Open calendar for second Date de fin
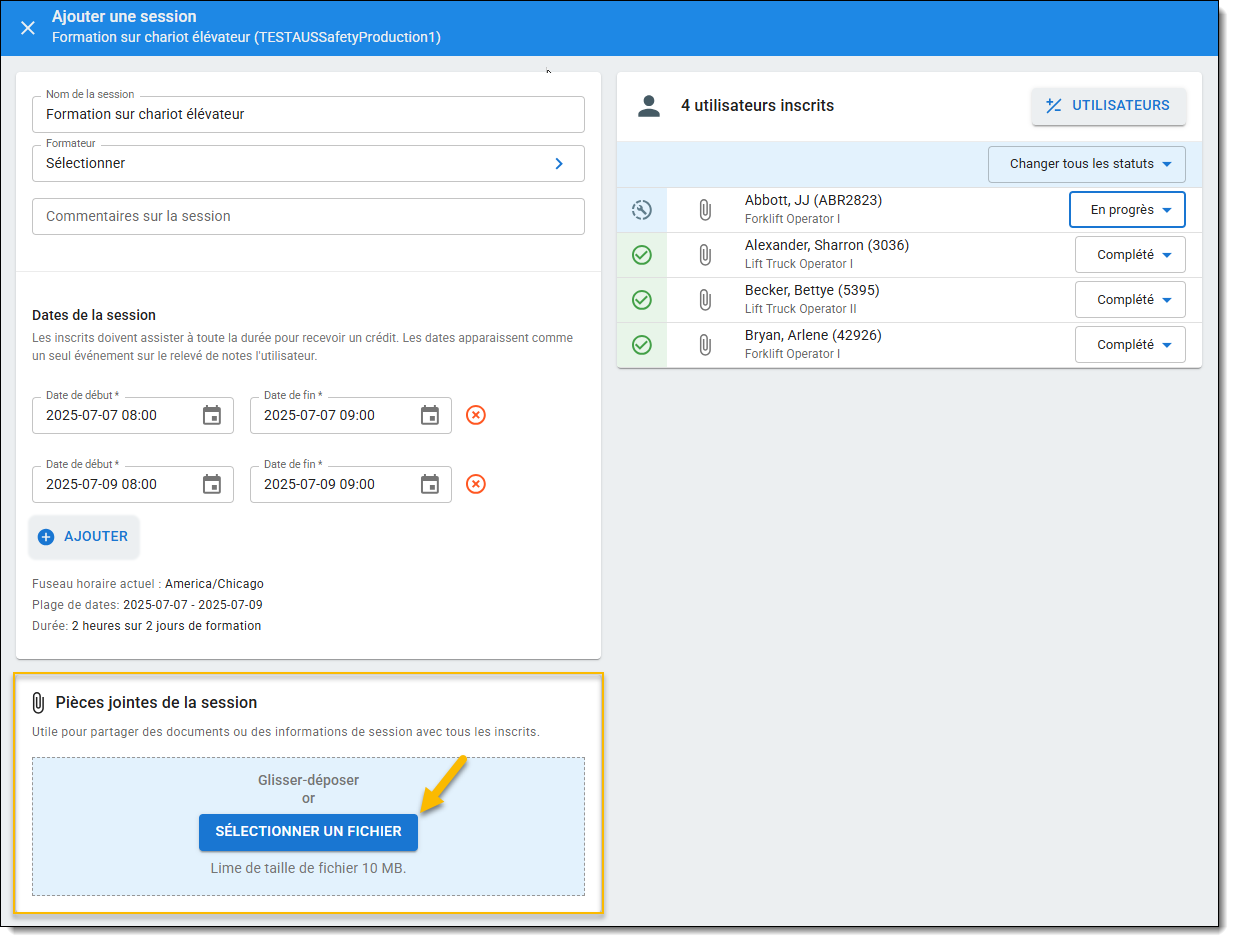Screen dimensions: 1234x942 [x=430, y=484]
